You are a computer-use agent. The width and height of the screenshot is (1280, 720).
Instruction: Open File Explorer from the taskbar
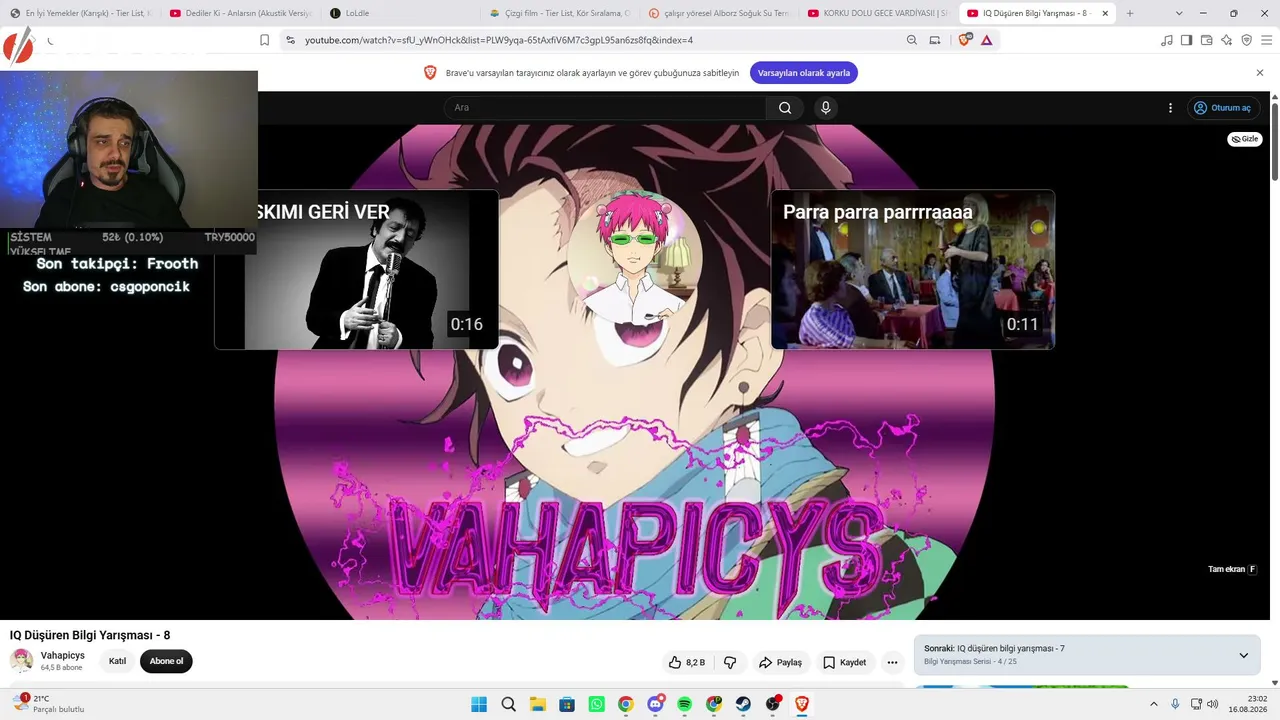pos(537,704)
